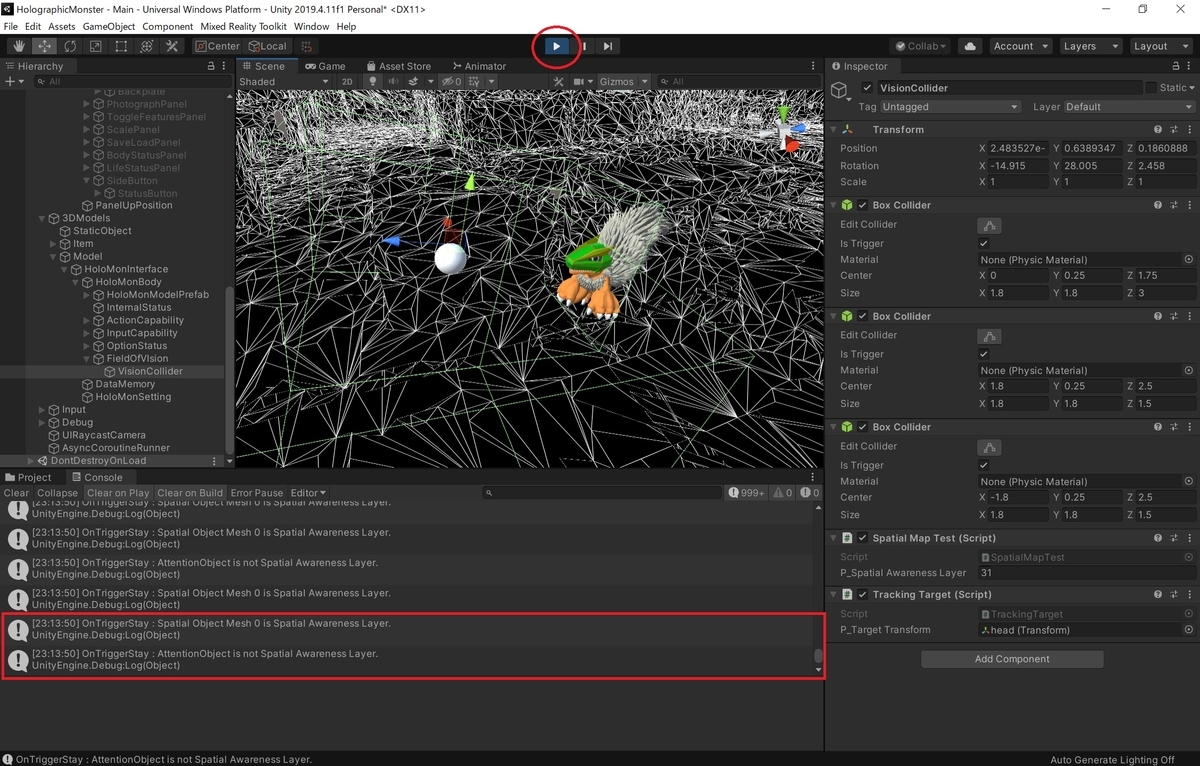Select the Rect Transform tool

click(x=121, y=46)
